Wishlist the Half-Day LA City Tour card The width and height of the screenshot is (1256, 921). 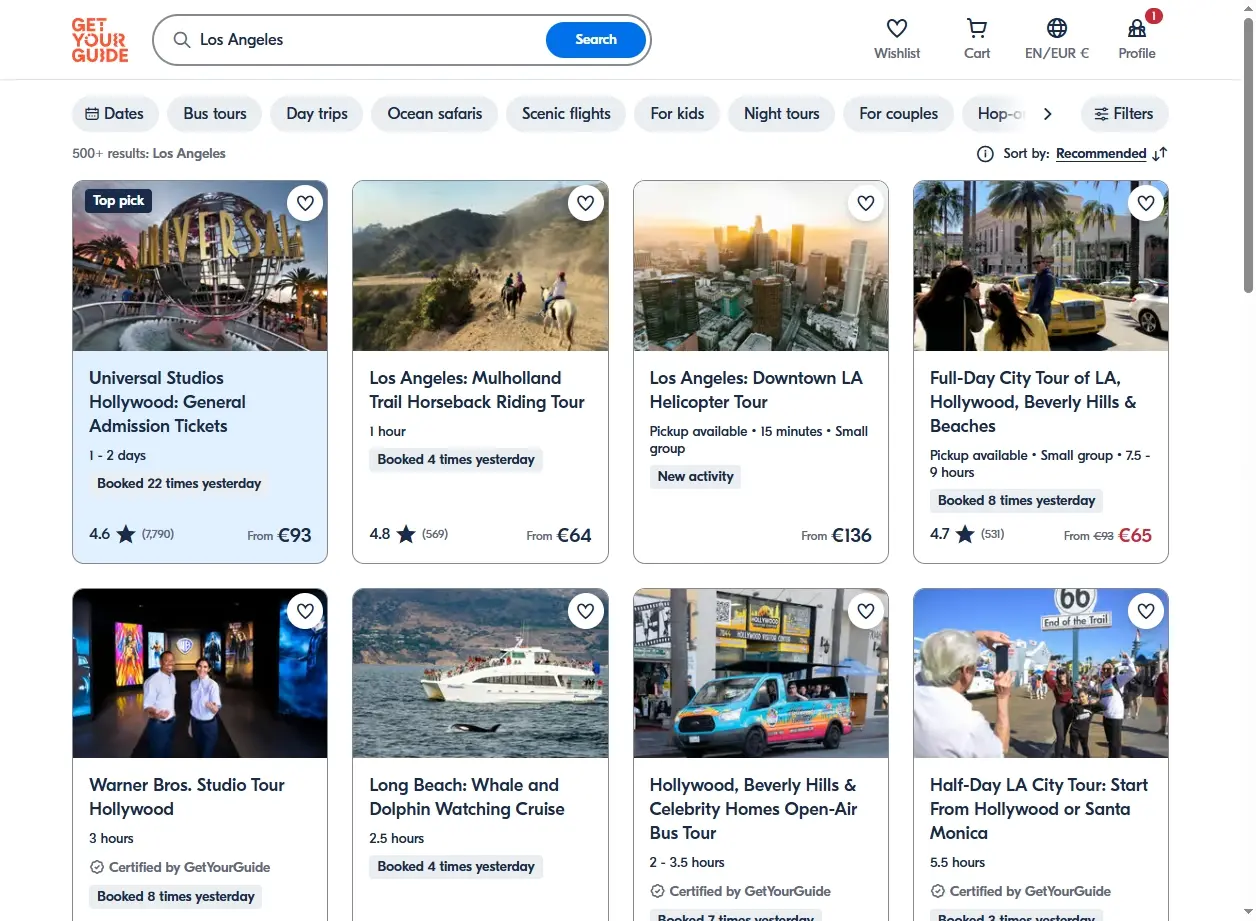click(1146, 610)
